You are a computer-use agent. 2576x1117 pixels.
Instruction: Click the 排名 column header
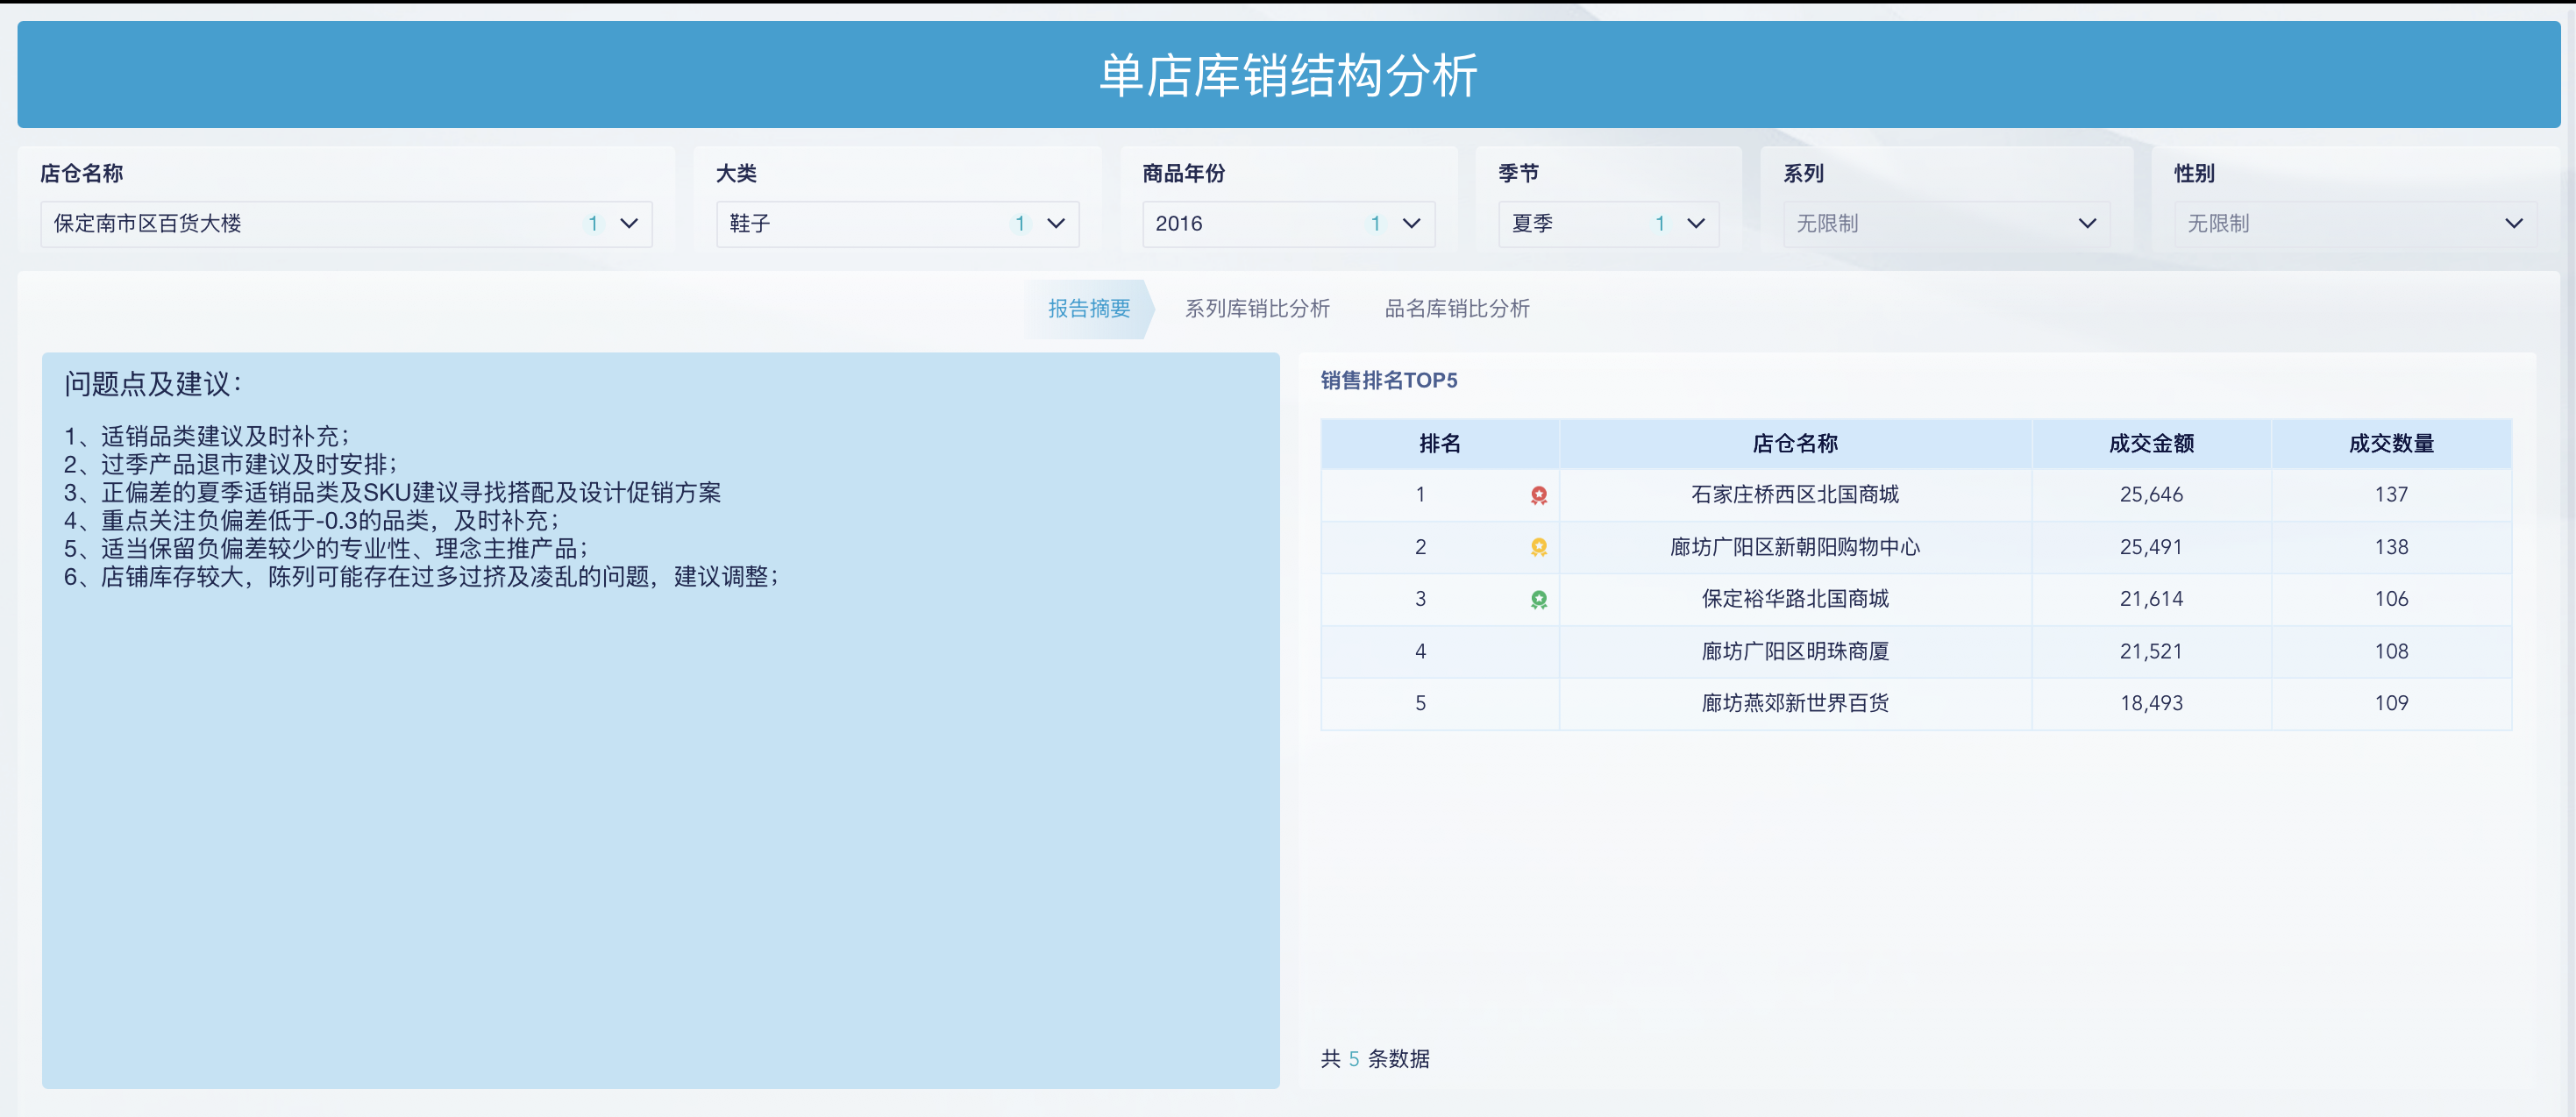(1440, 443)
